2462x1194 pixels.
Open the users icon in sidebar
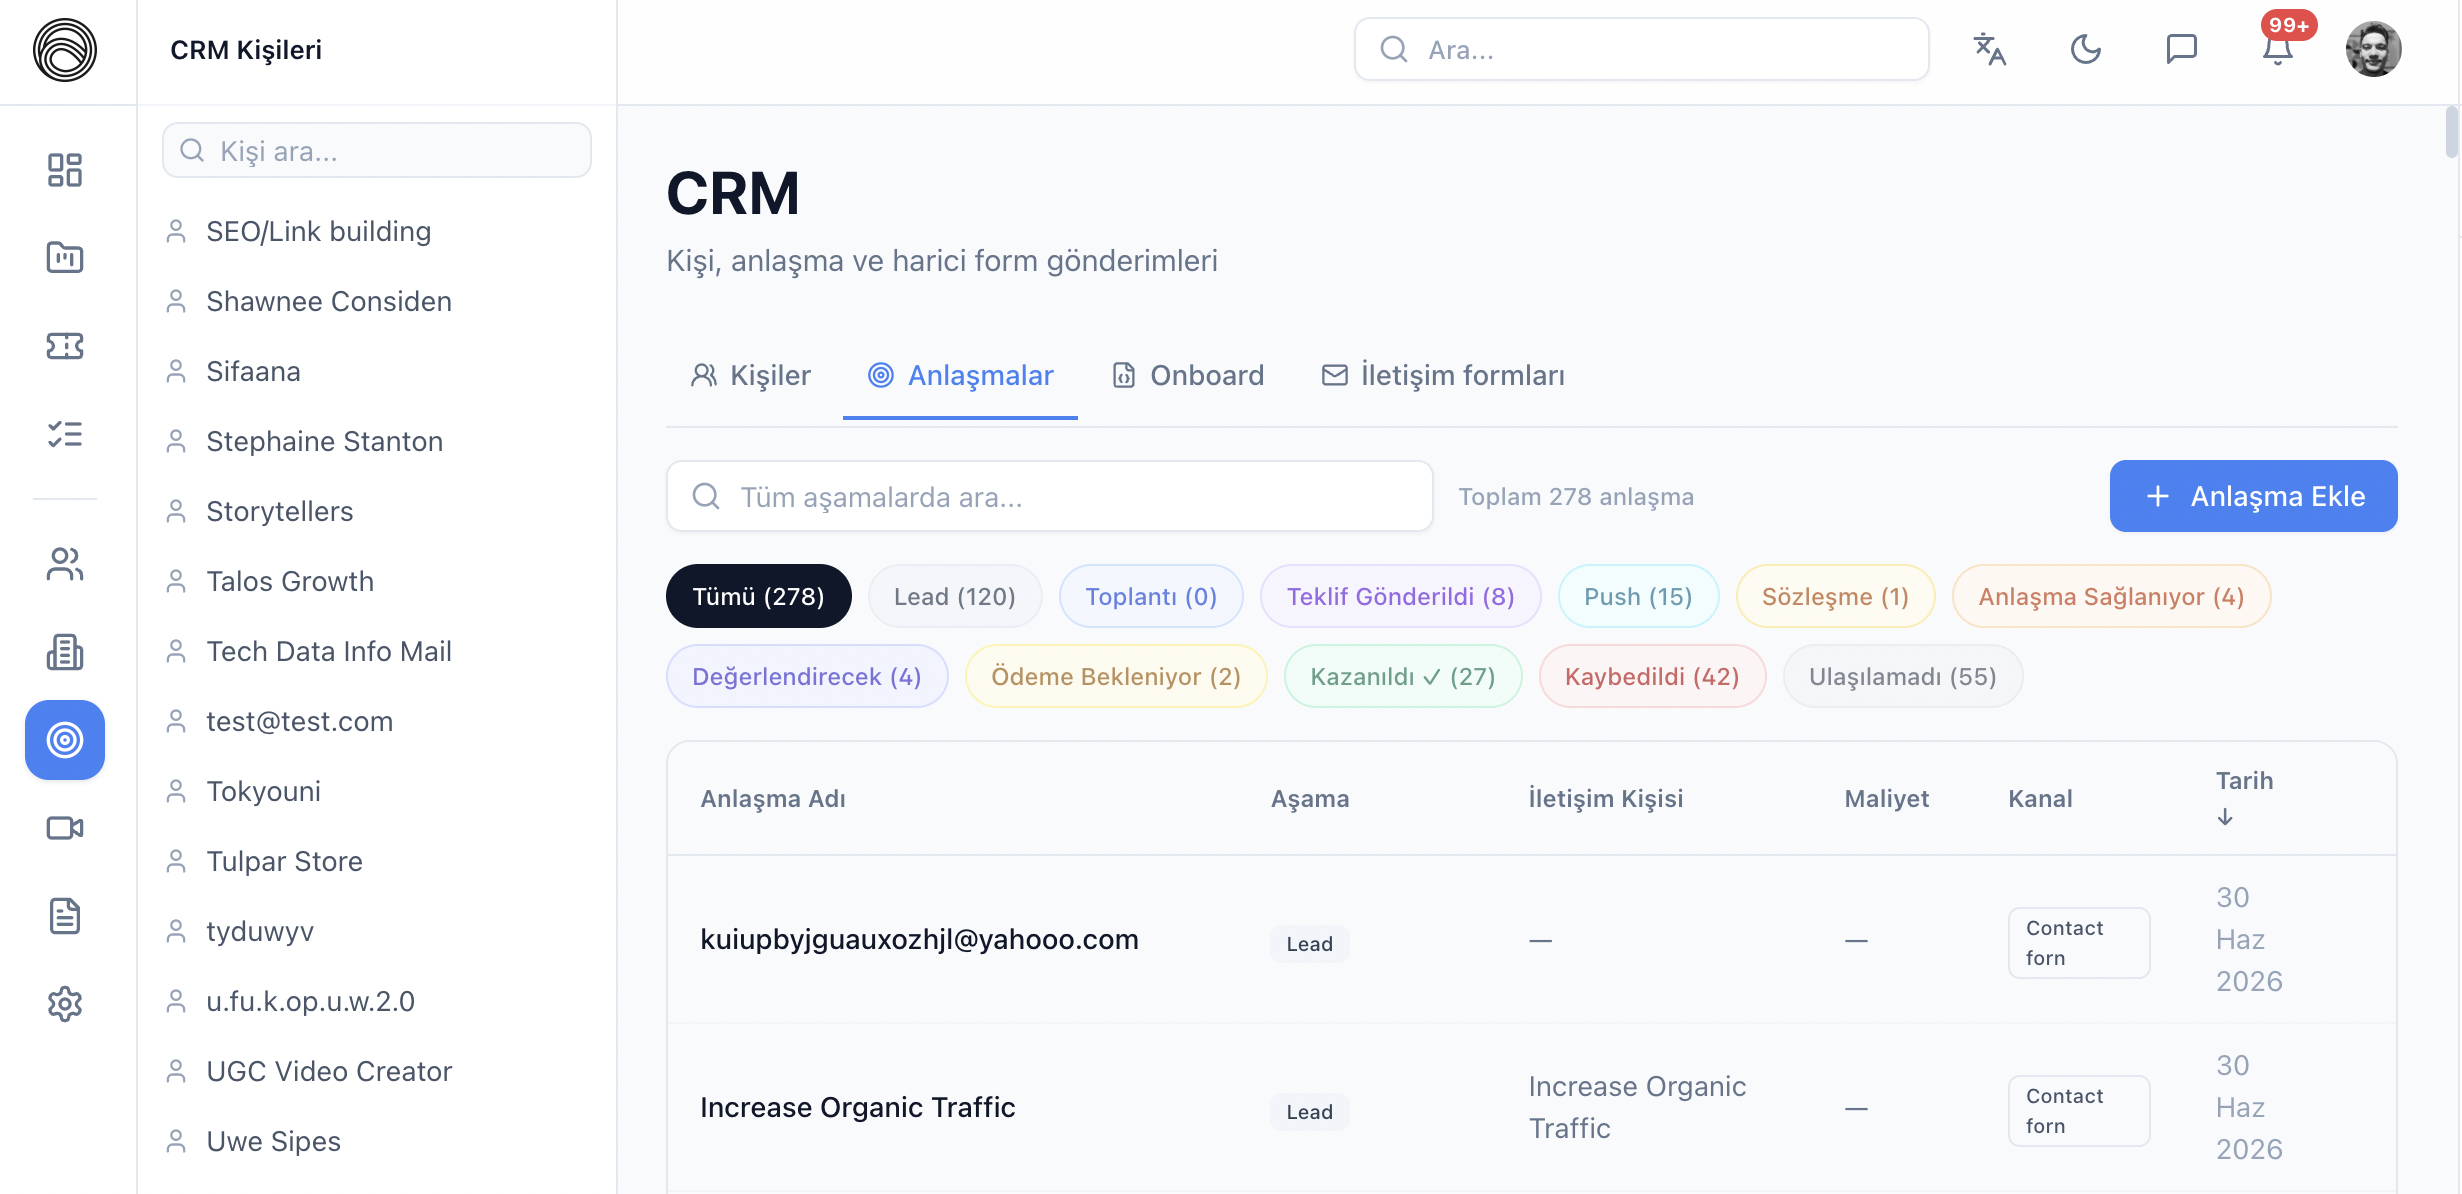(65, 564)
